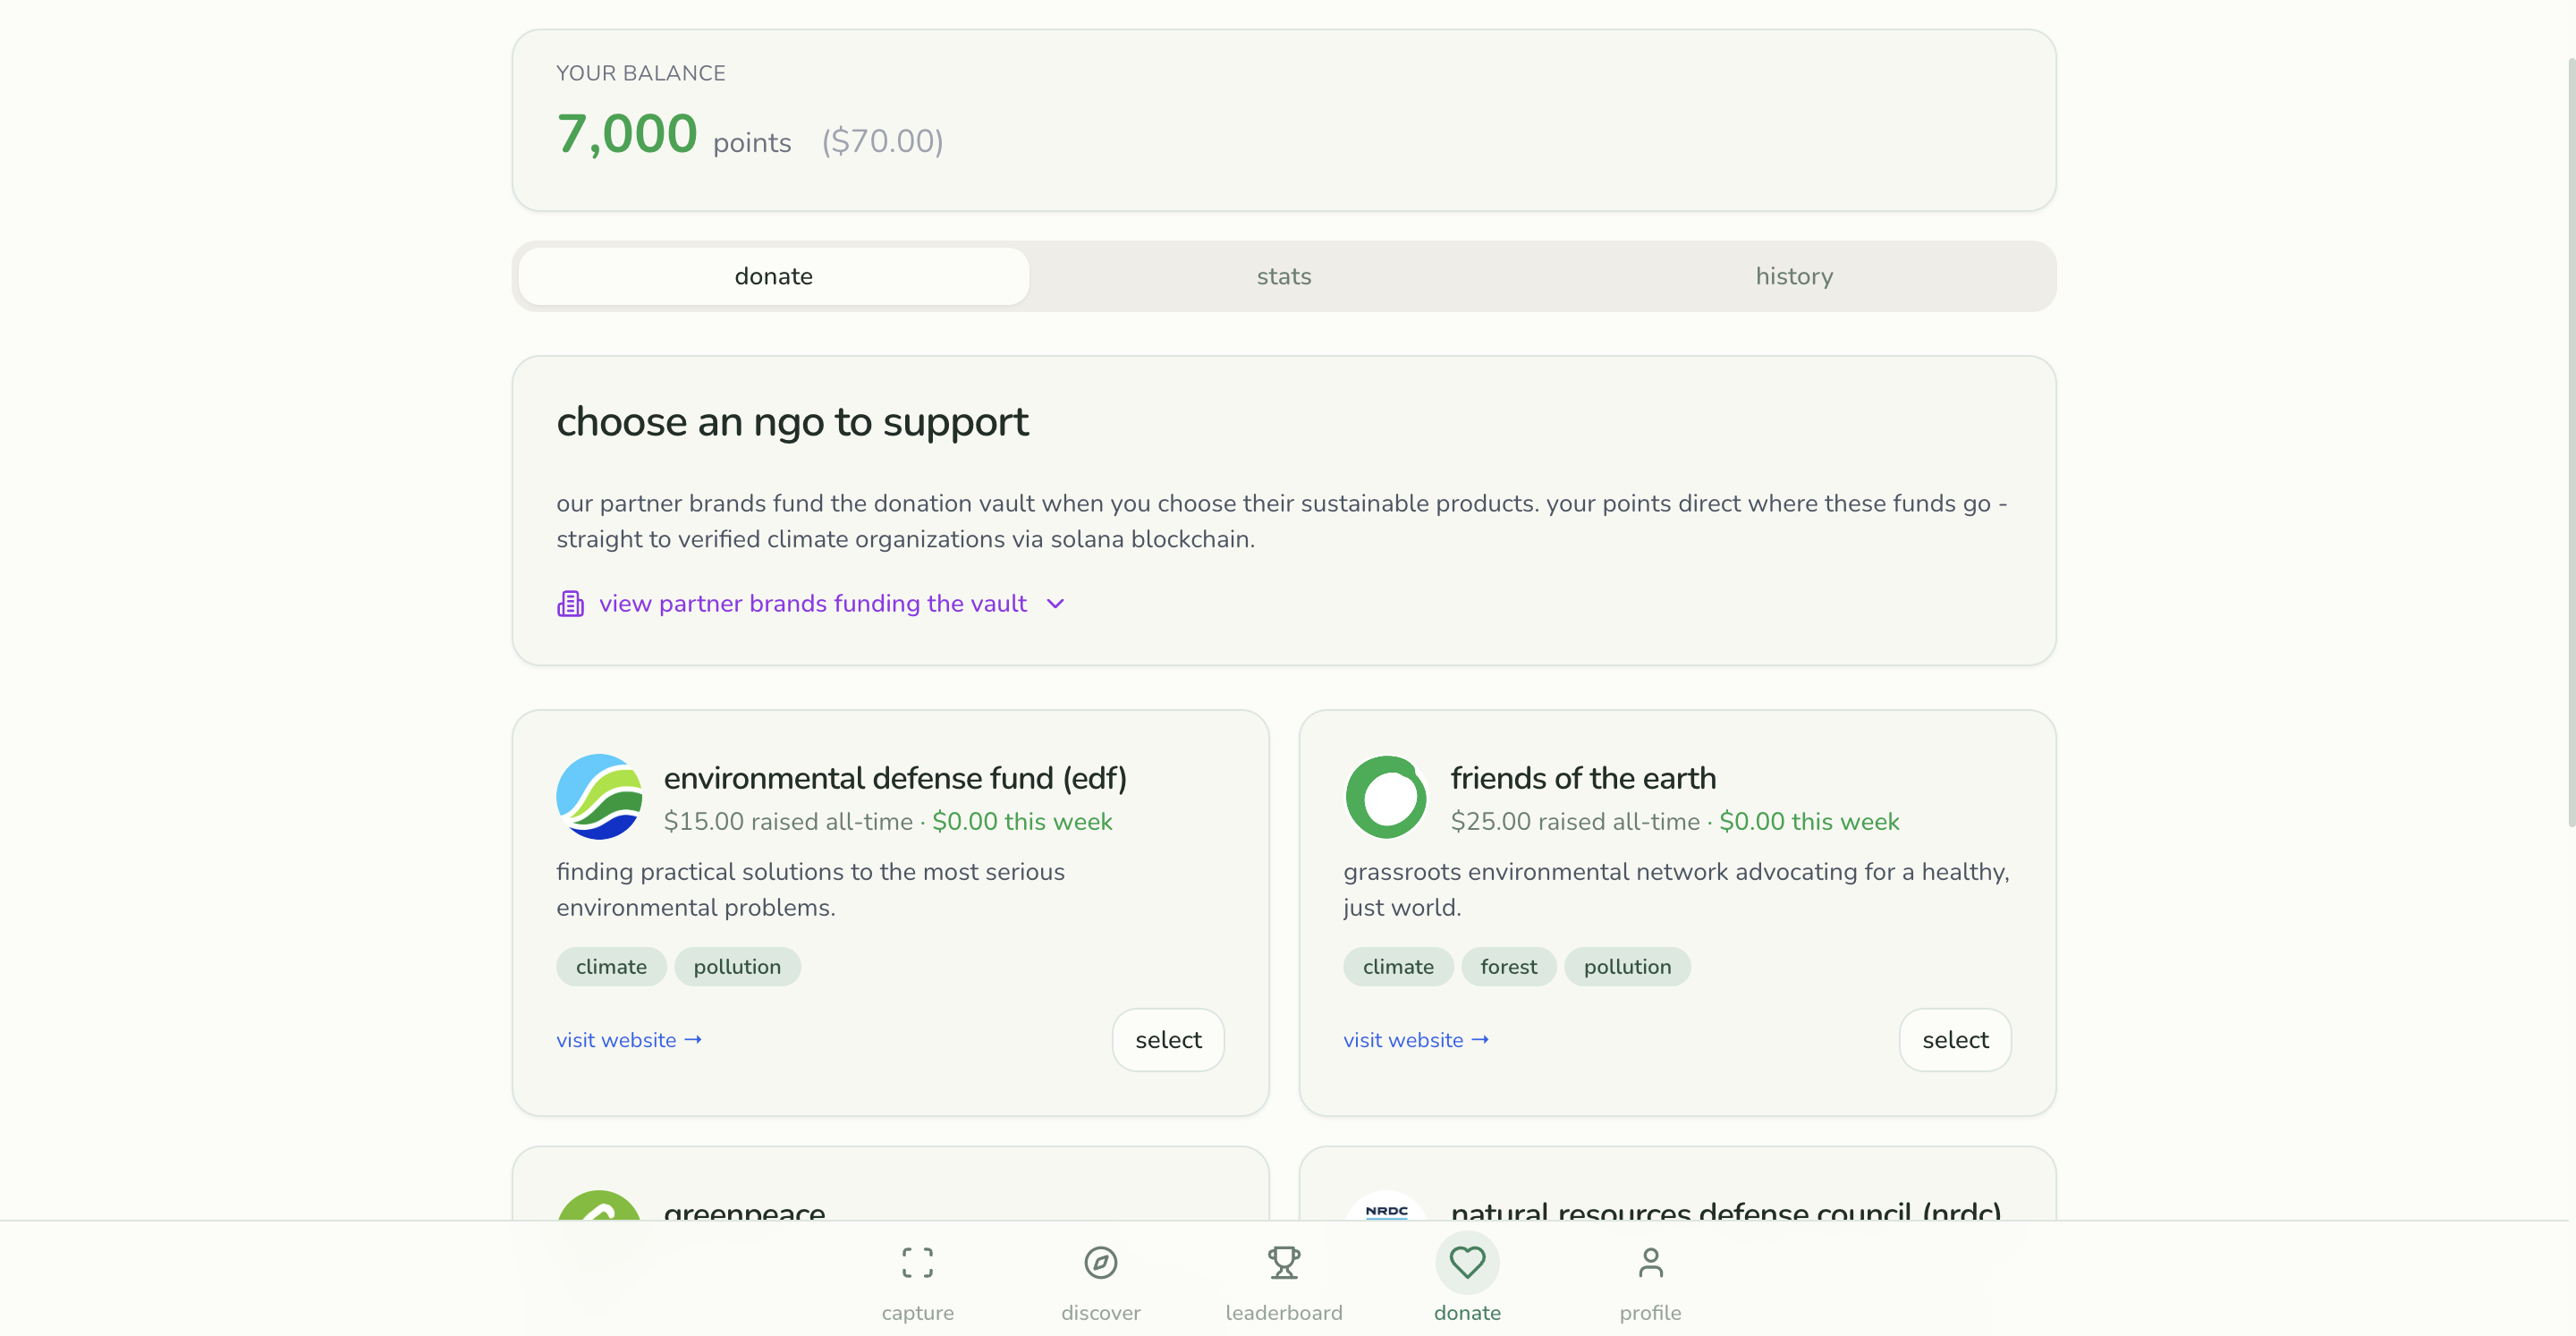
Task: Visit Environmental Defense Fund website link
Action: pos(629,1040)
